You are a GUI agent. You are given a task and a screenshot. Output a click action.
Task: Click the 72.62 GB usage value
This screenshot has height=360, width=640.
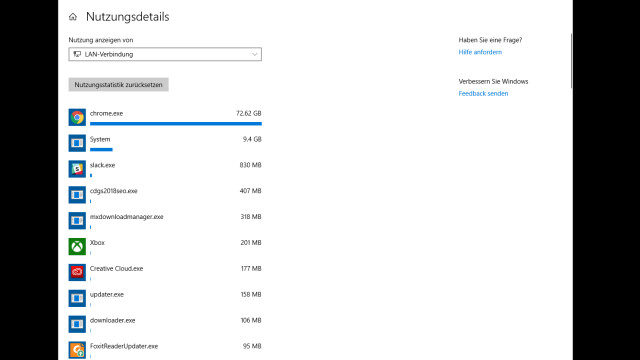tap(249, 113)
